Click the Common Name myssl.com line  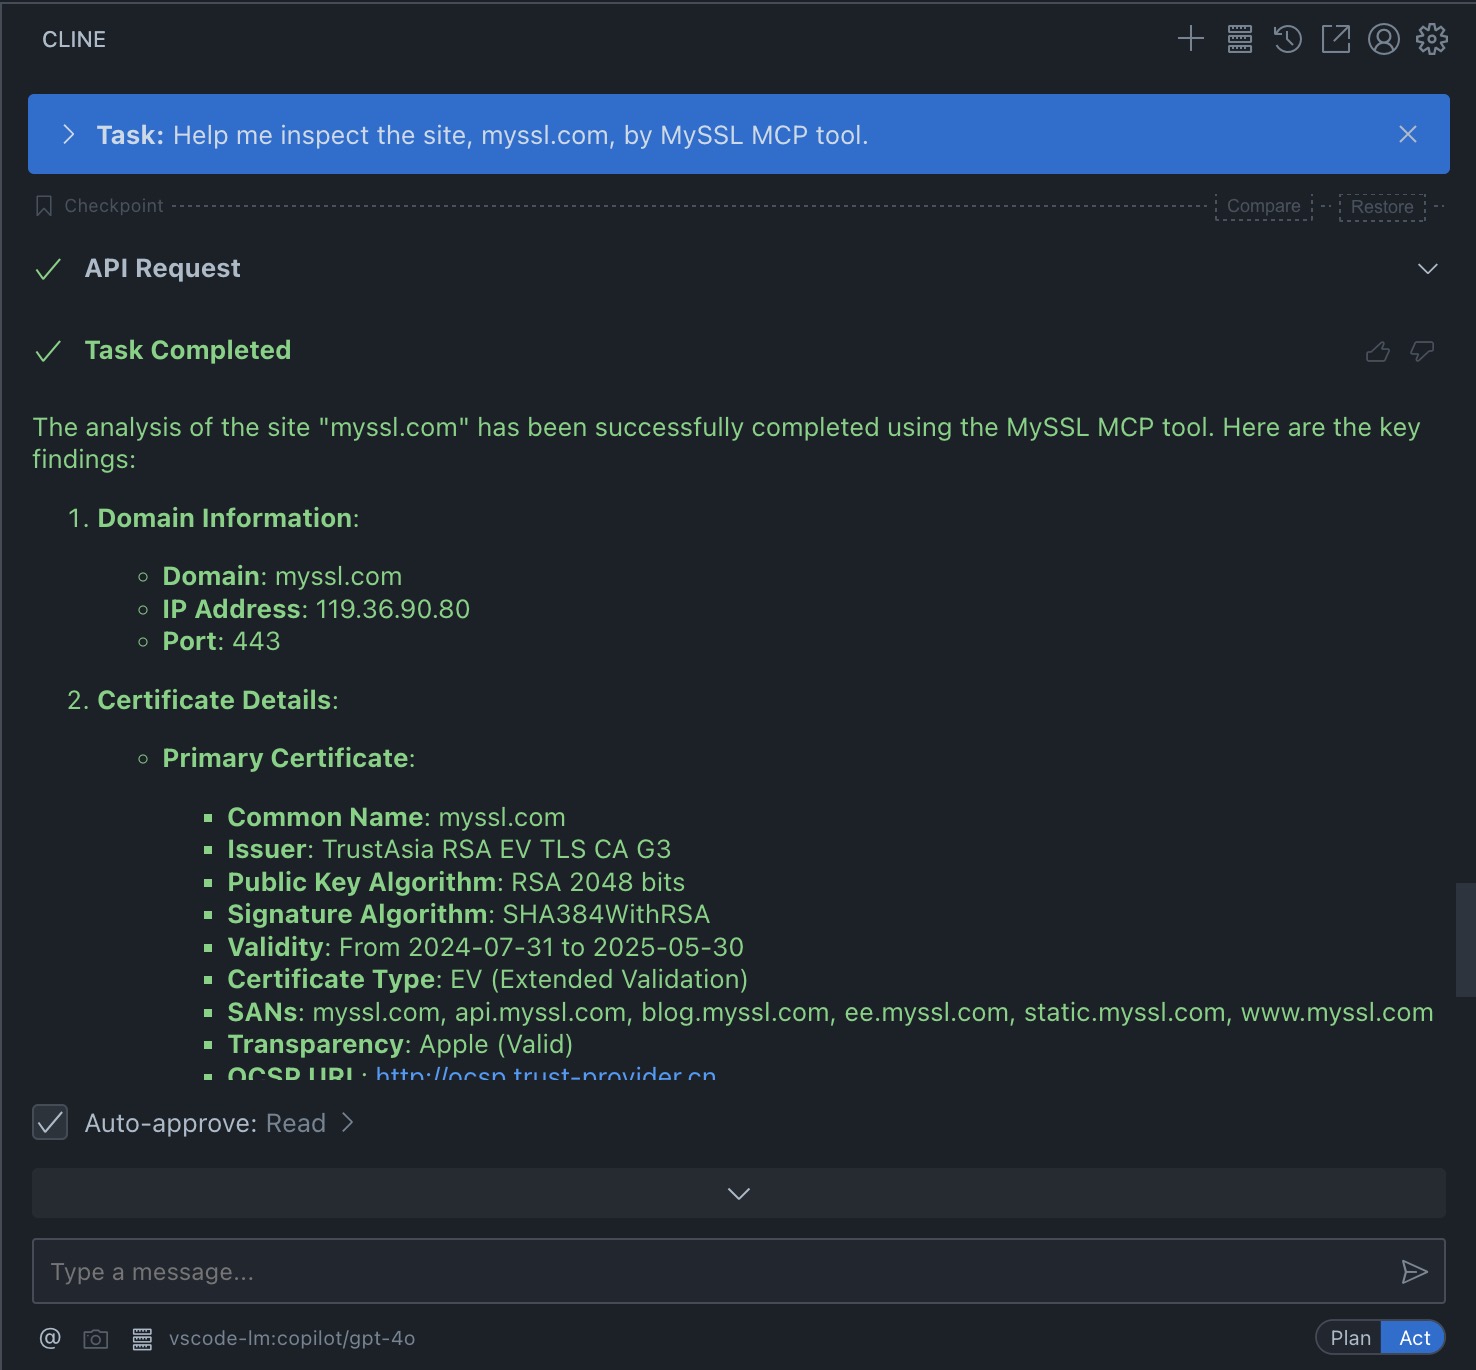pos(397,817)
